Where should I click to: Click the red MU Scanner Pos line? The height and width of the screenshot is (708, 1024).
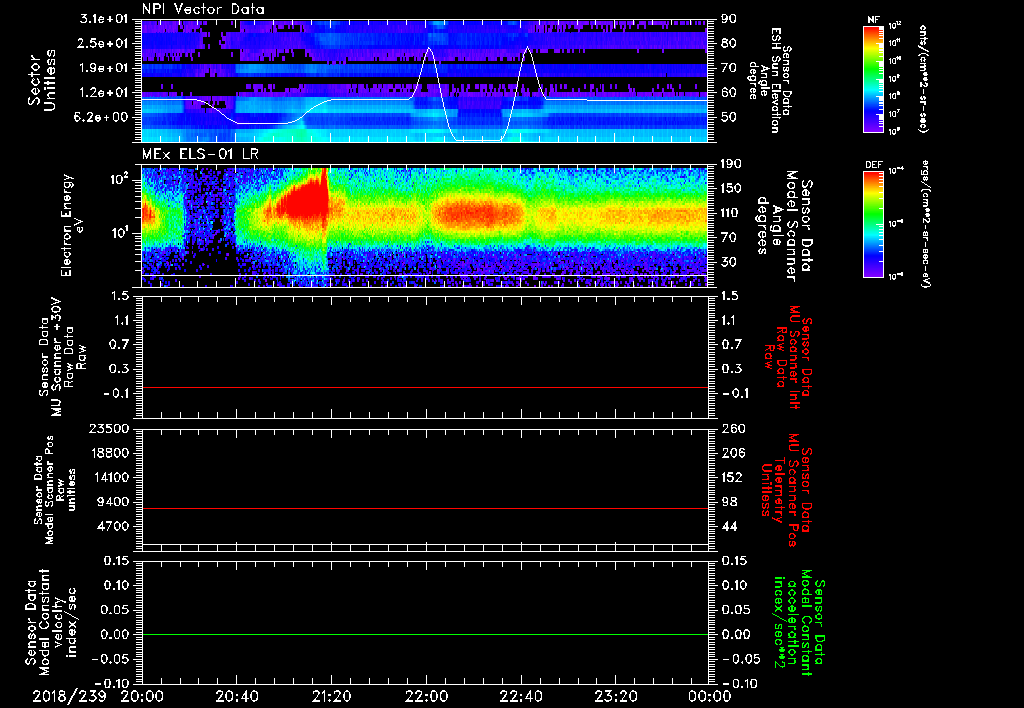point(424,508)
